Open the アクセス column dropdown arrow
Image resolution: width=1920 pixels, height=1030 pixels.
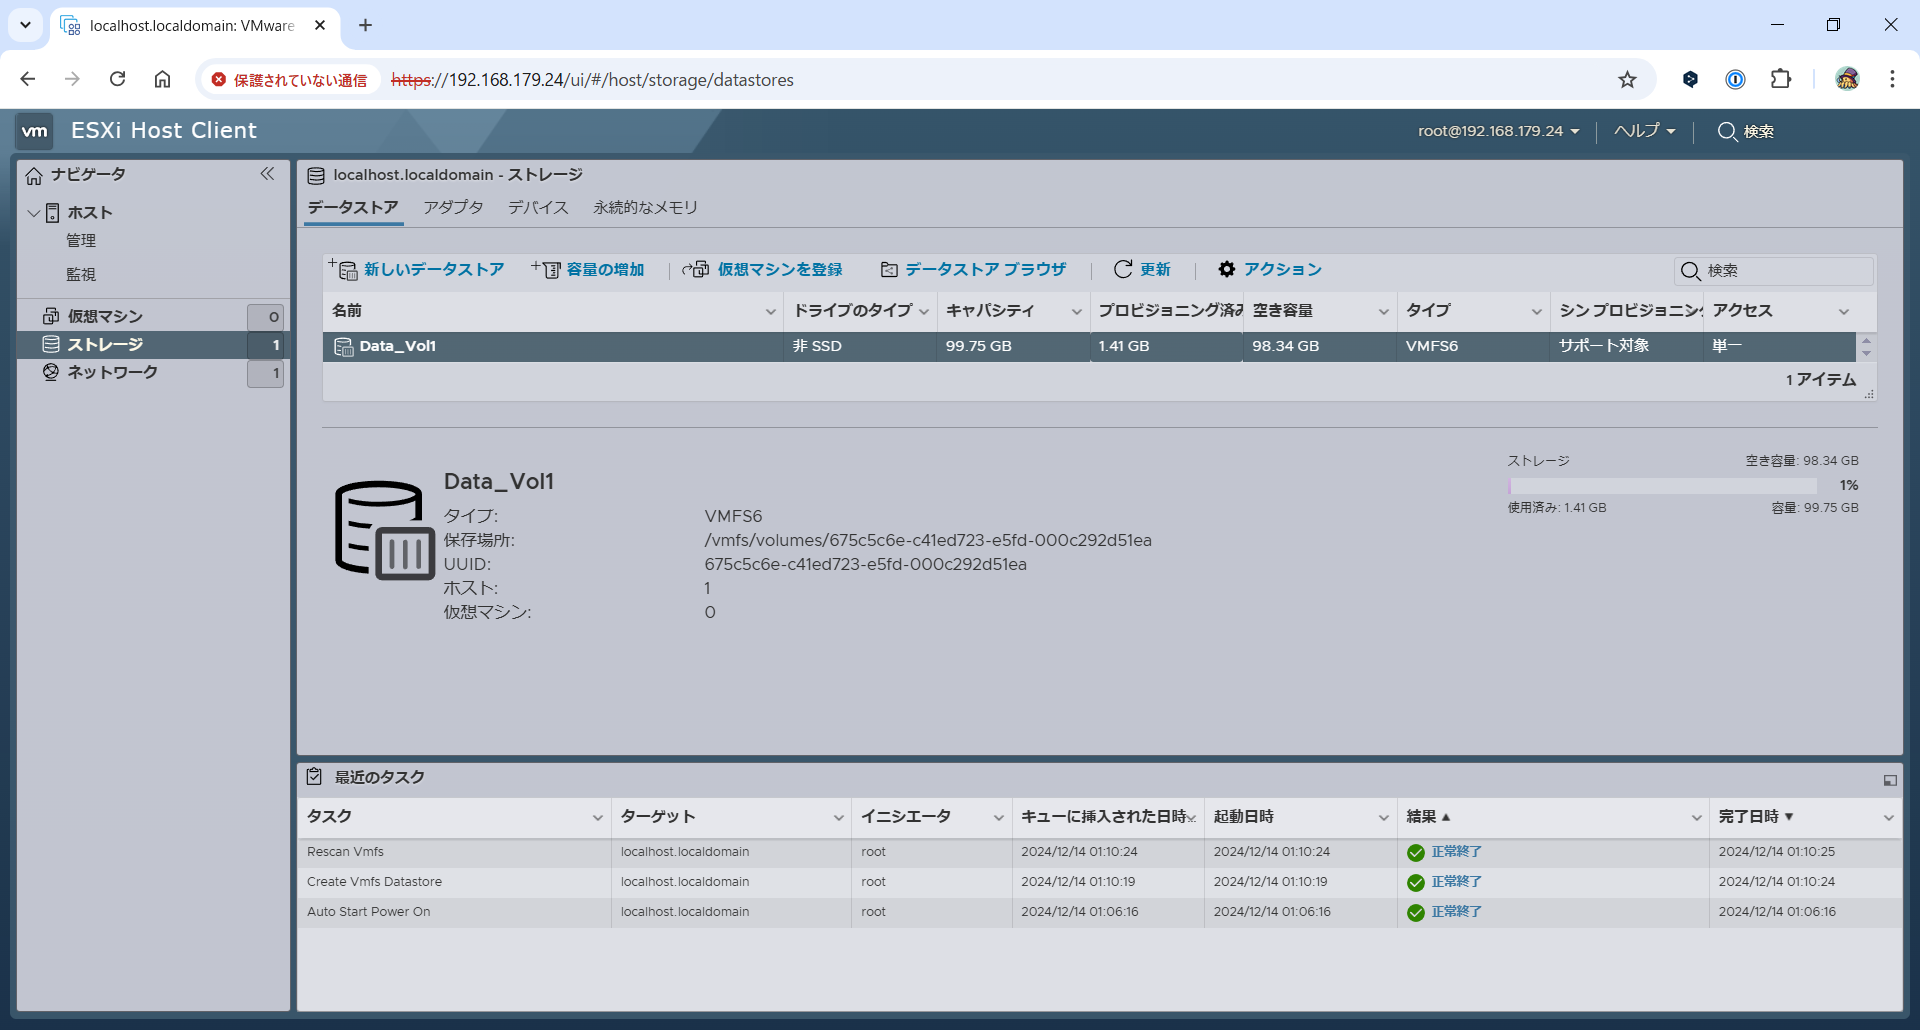[x=1844, y=312]
